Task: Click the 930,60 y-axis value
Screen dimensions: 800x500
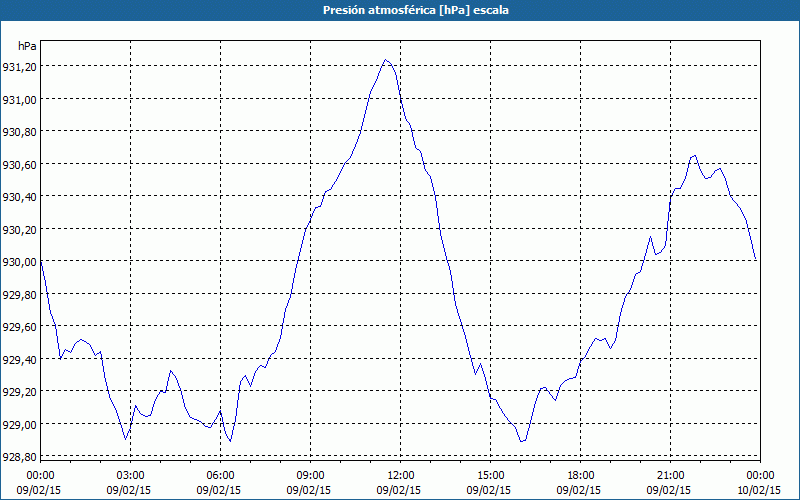Action: (x=19, y=164)
